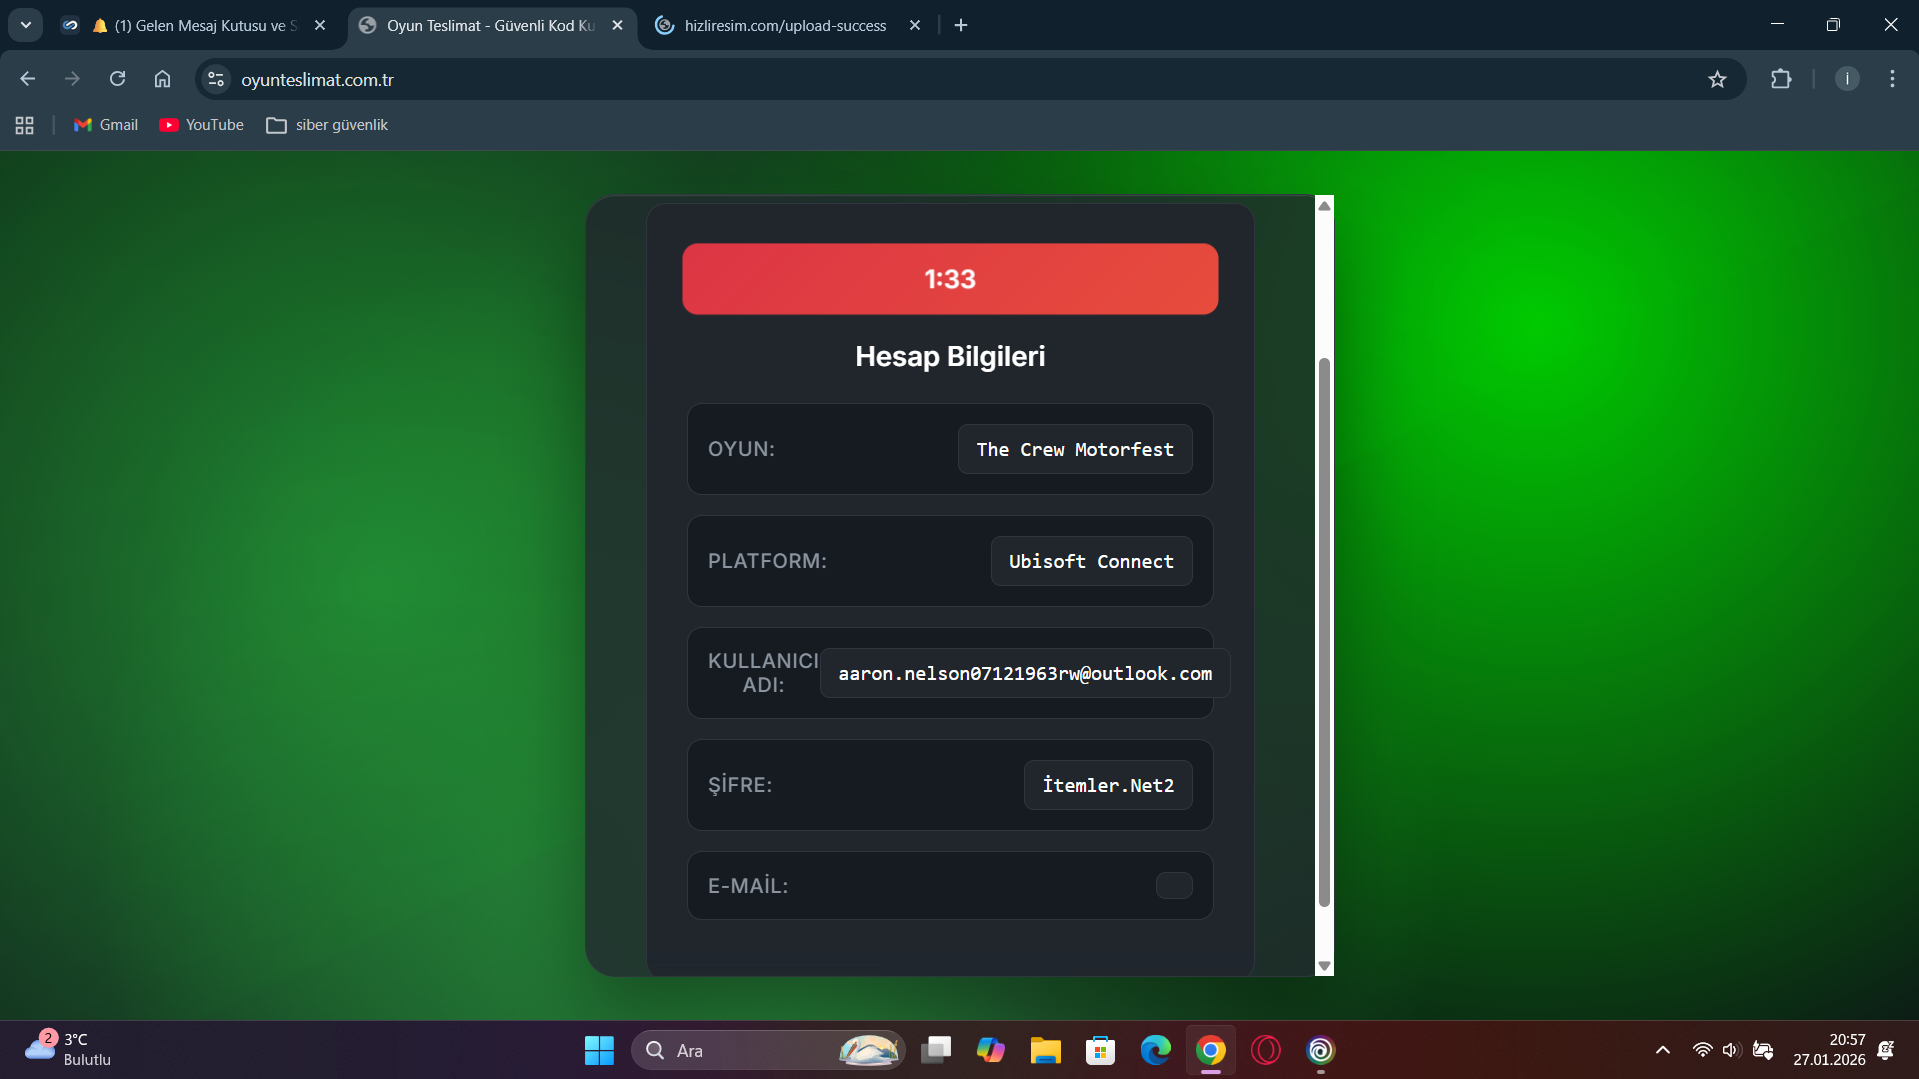Screen dimensions: 1919x1079
Task: Open Task View on the taskbar
Action: pyautogui.click(x=936, y=1050)
